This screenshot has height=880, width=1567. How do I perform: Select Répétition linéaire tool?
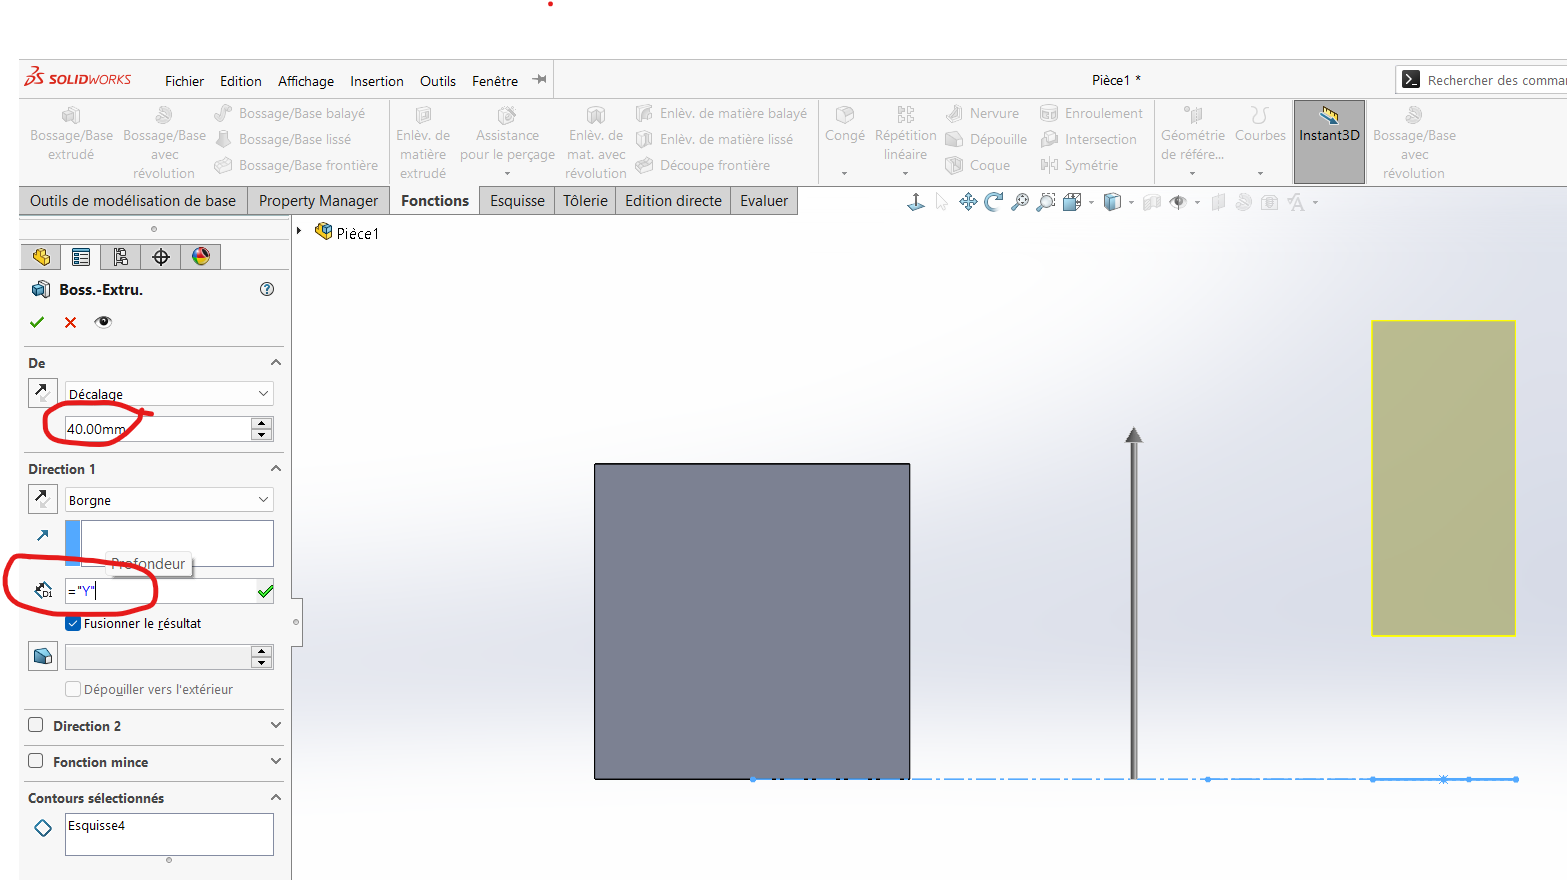(905, 143)
